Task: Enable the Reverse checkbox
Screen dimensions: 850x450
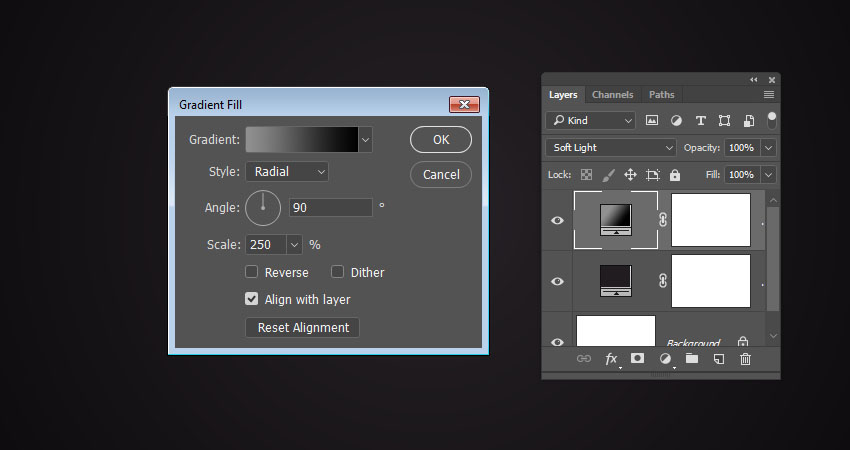Action: [252, 272]
